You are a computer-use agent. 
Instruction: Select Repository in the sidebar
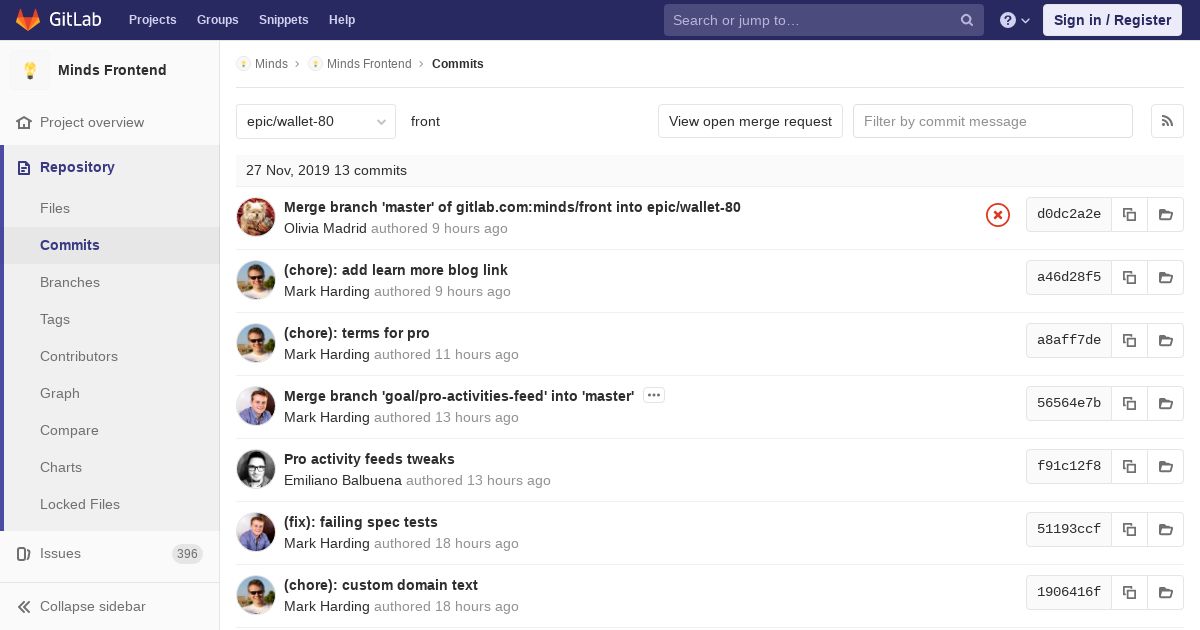click(x=112, y=167)
